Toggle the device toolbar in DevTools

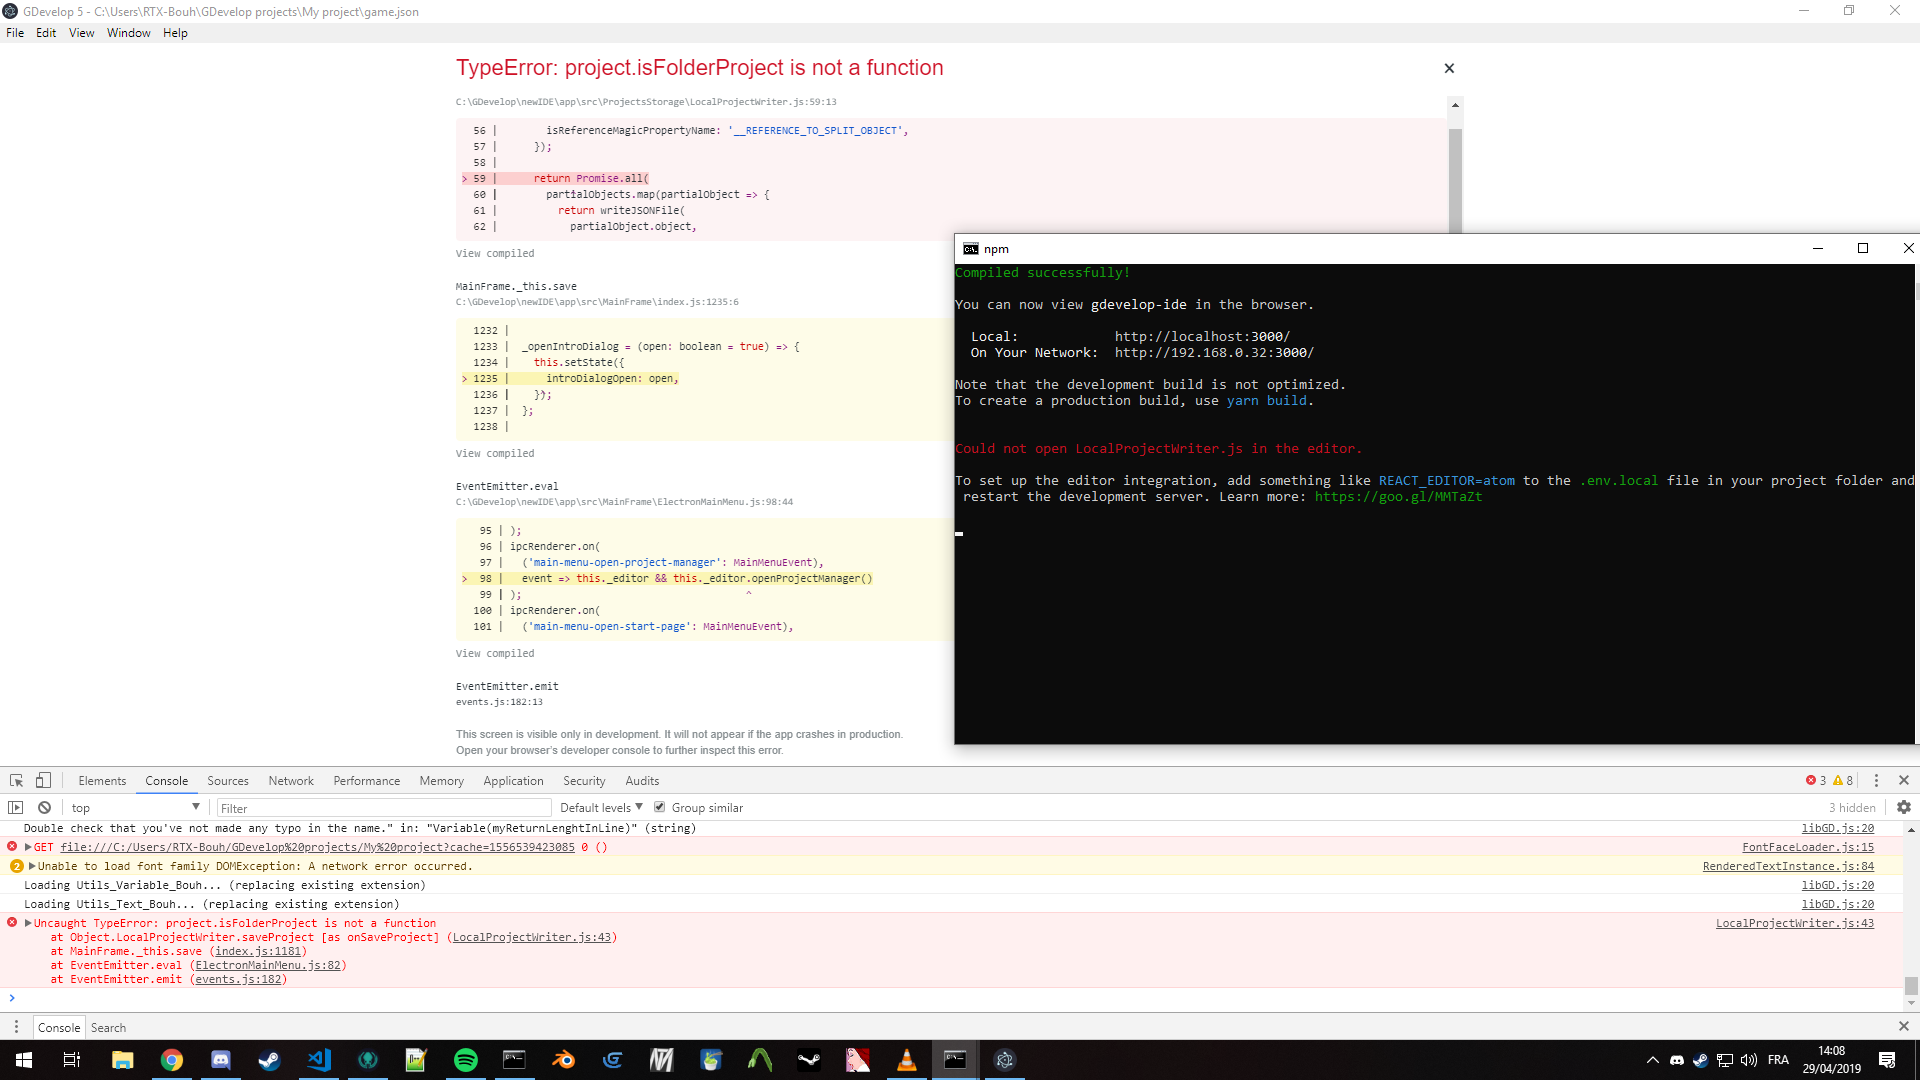(x=41, y=780)
